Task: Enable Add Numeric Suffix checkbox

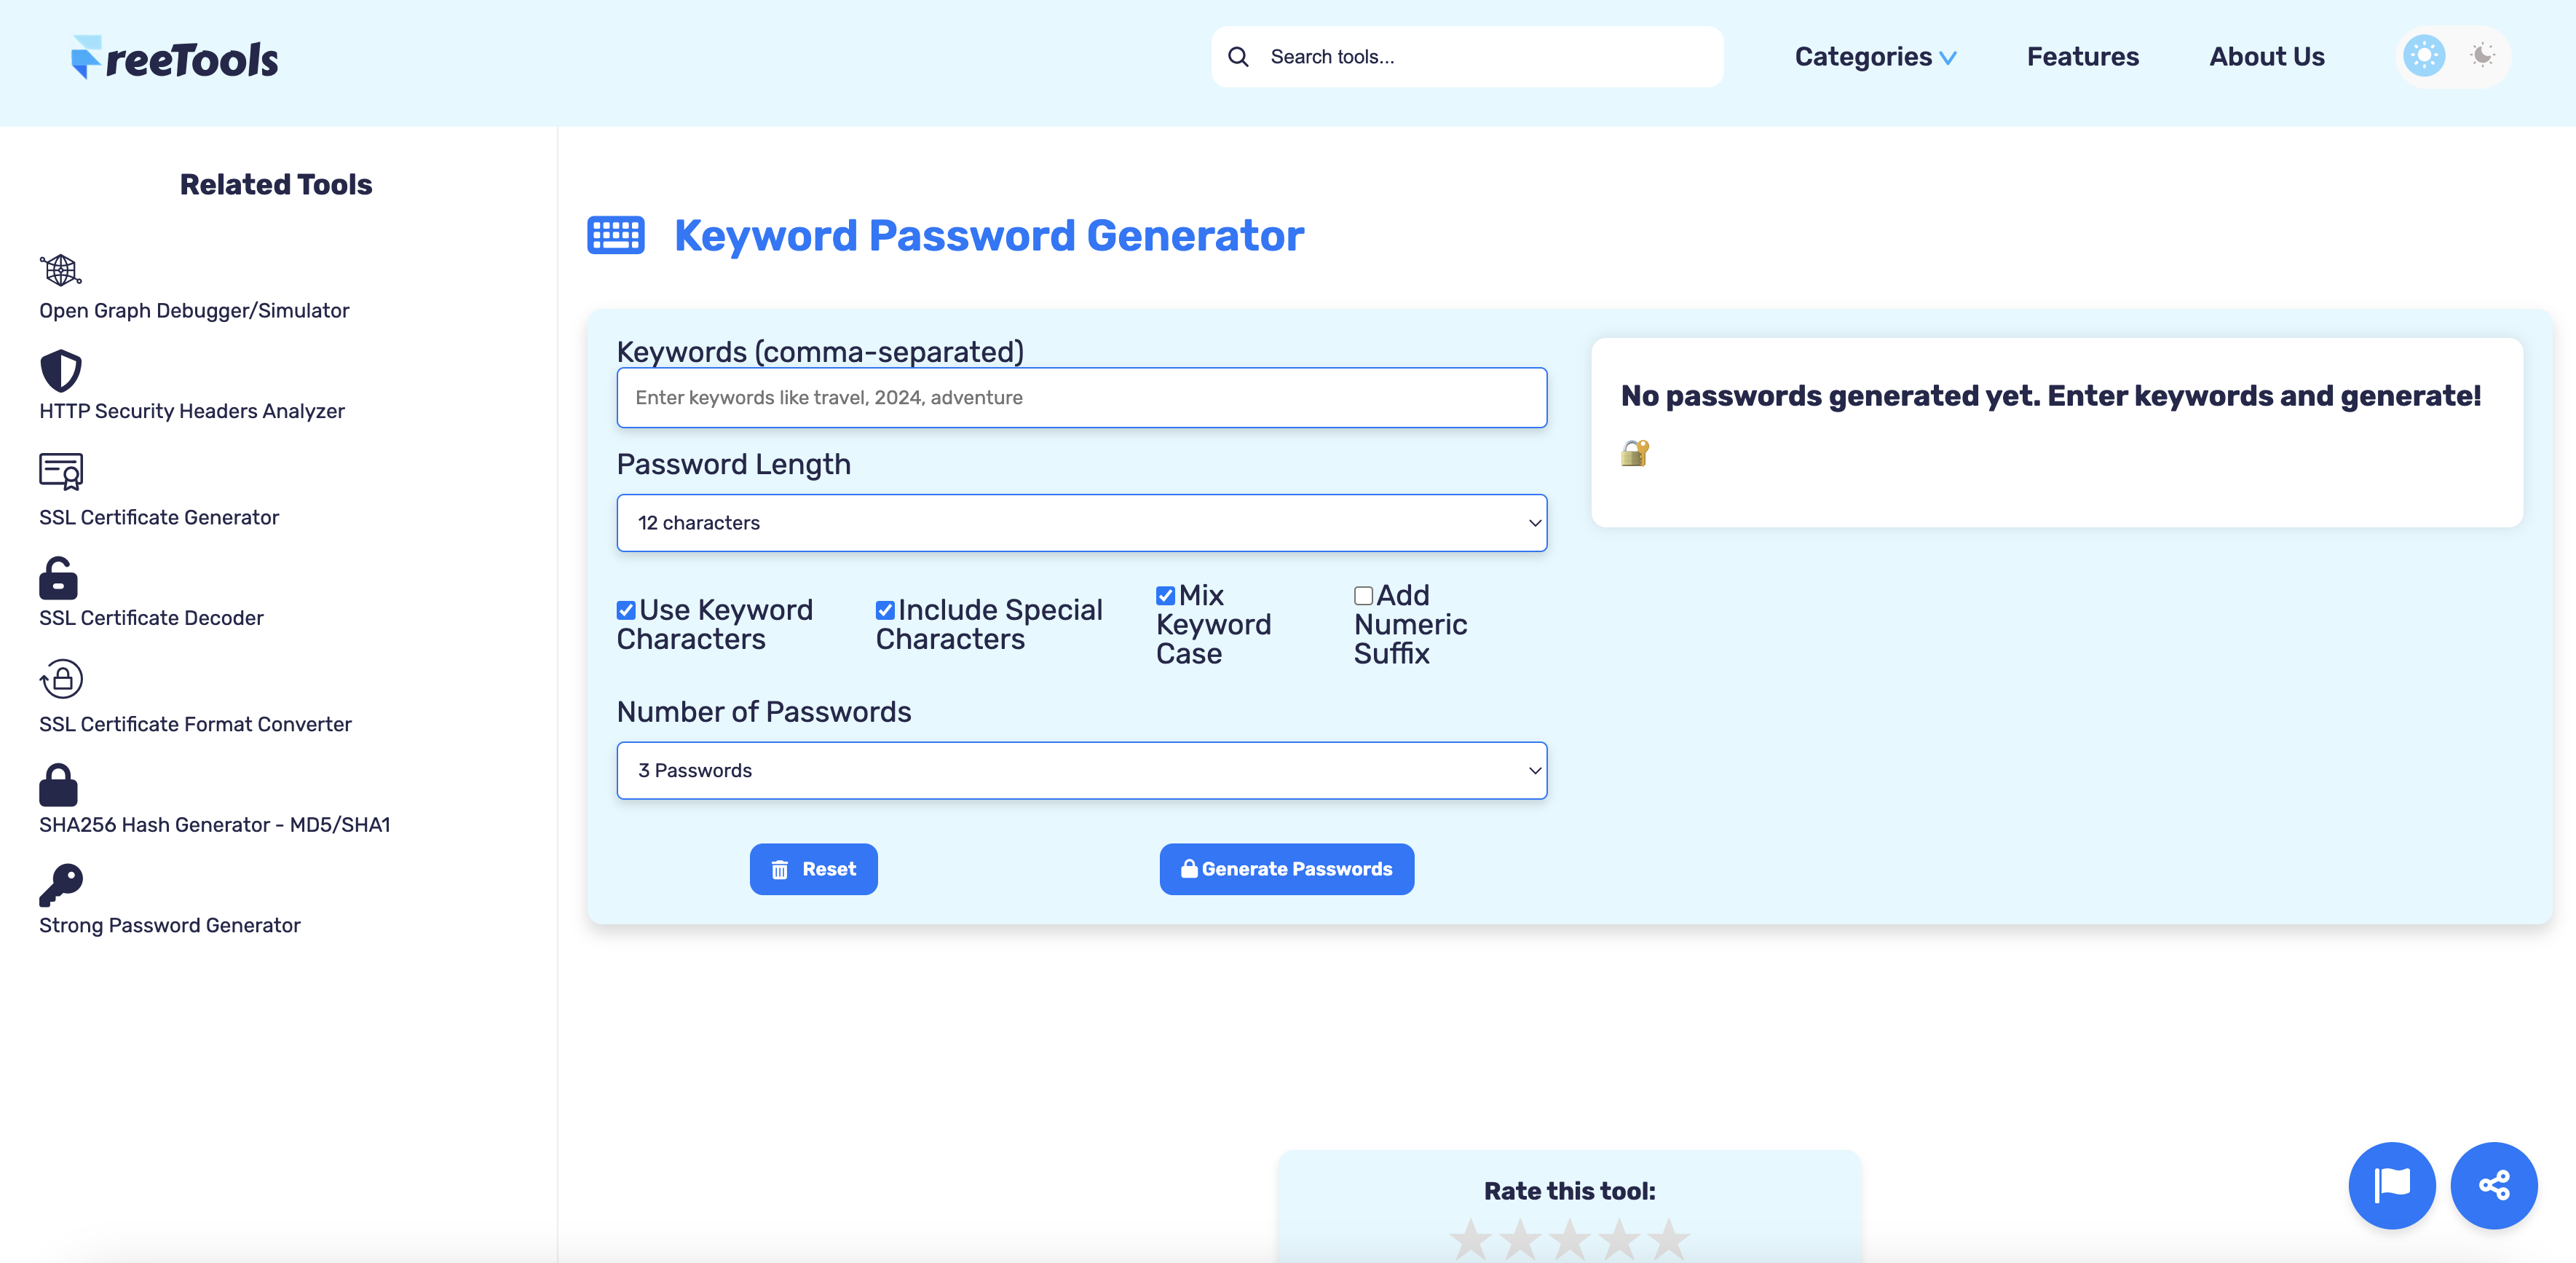Action: (1363, 596)
